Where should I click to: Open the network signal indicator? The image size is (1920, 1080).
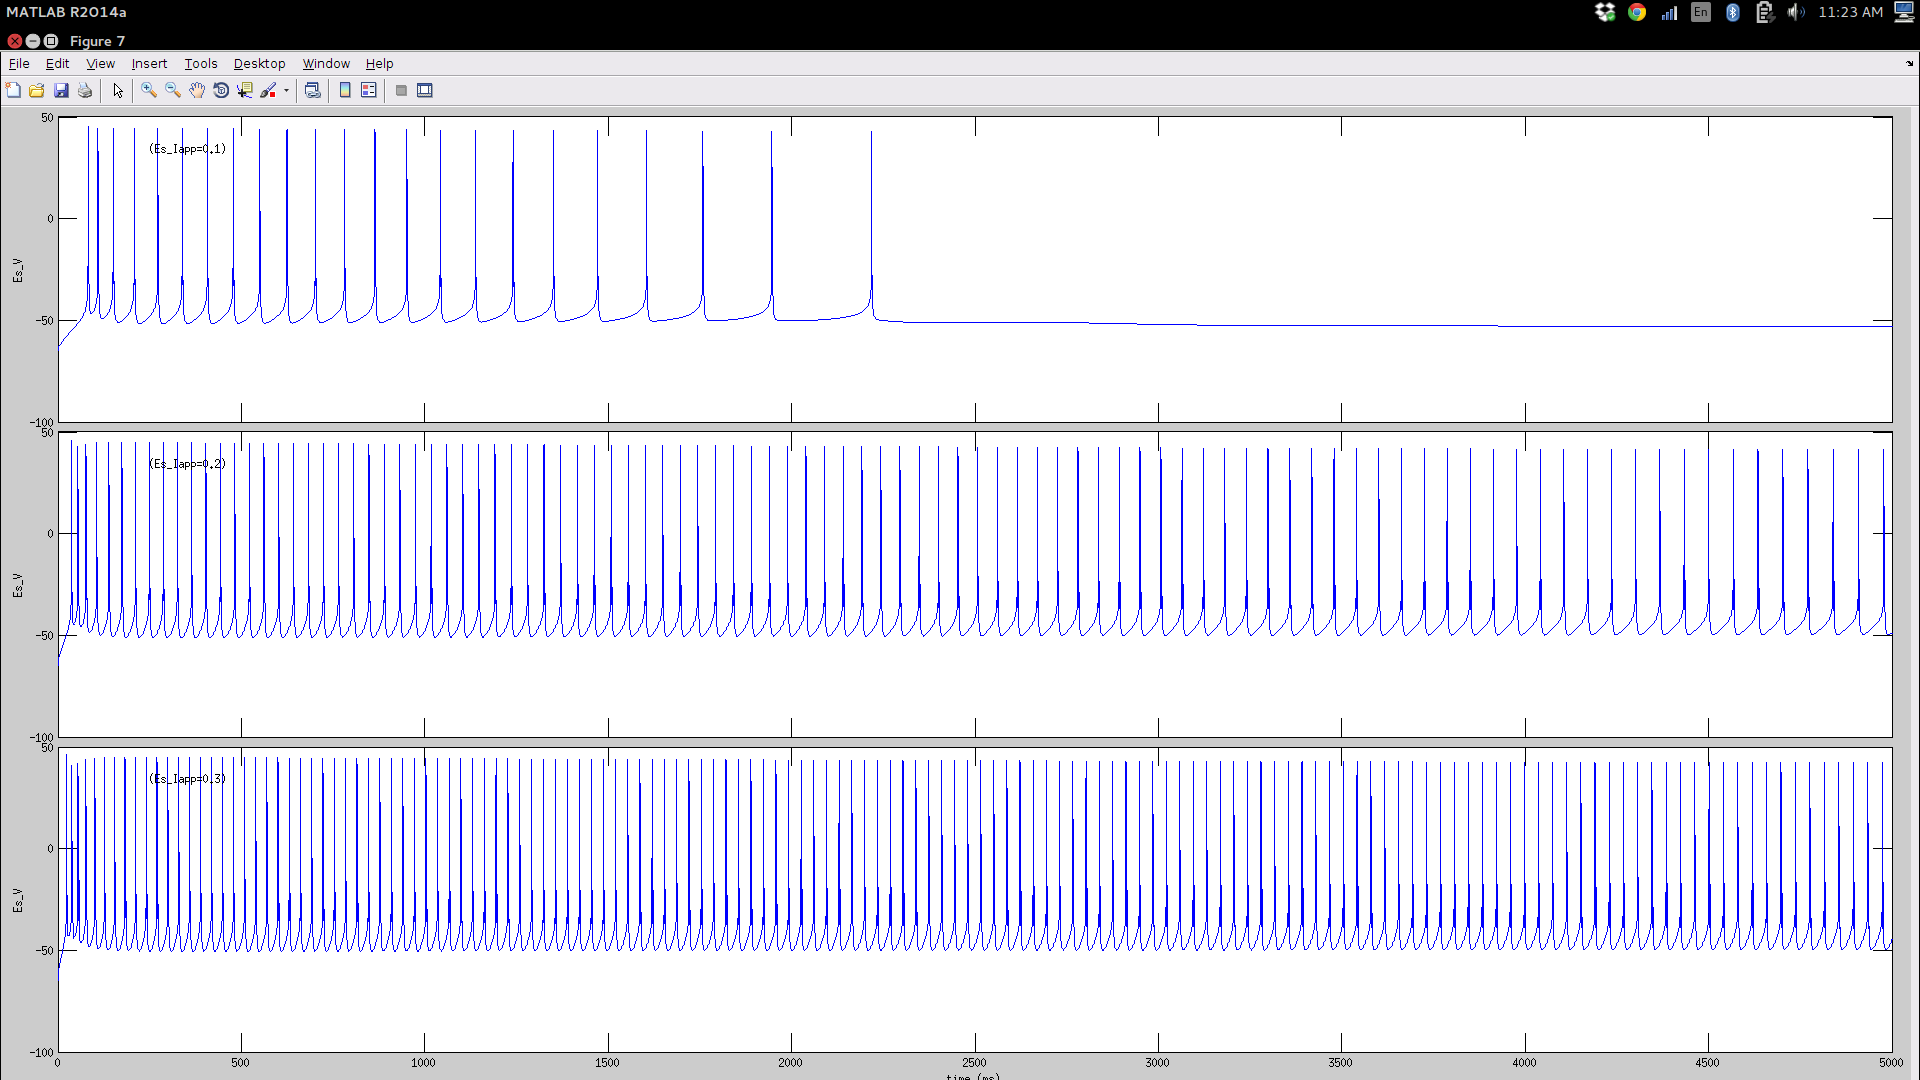coord(1669,12)
